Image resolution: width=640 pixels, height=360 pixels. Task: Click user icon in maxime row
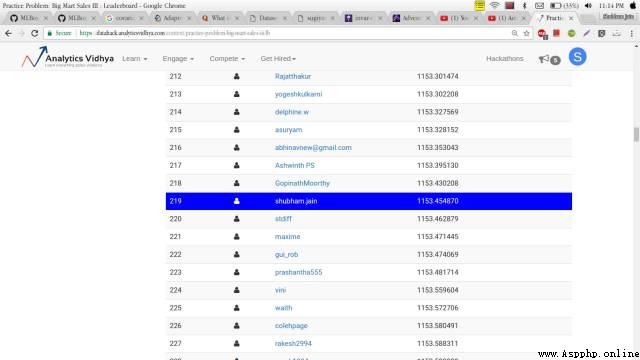(237, 237)
